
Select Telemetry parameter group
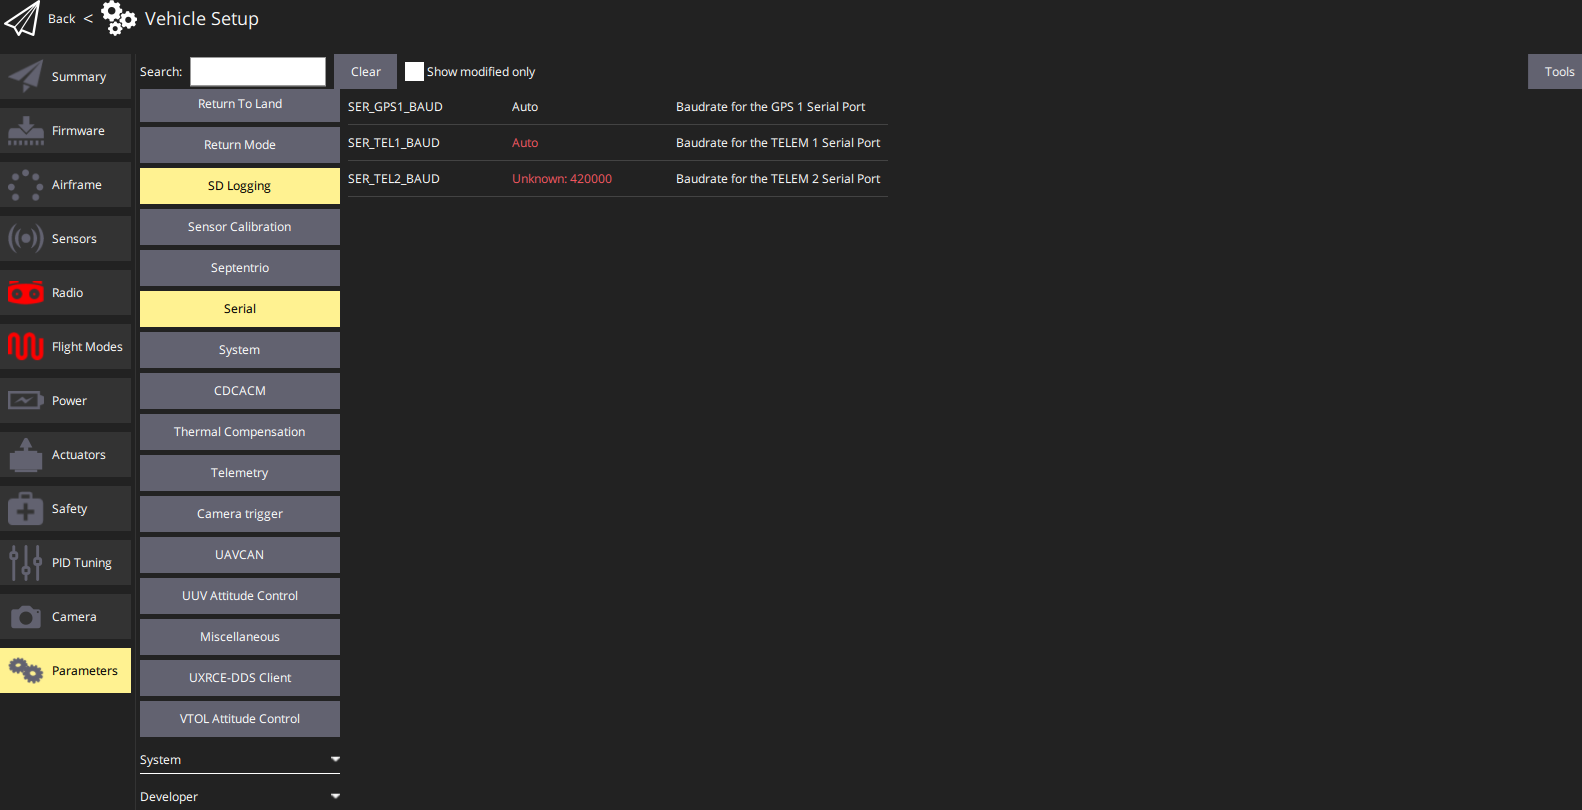point(240,473)
